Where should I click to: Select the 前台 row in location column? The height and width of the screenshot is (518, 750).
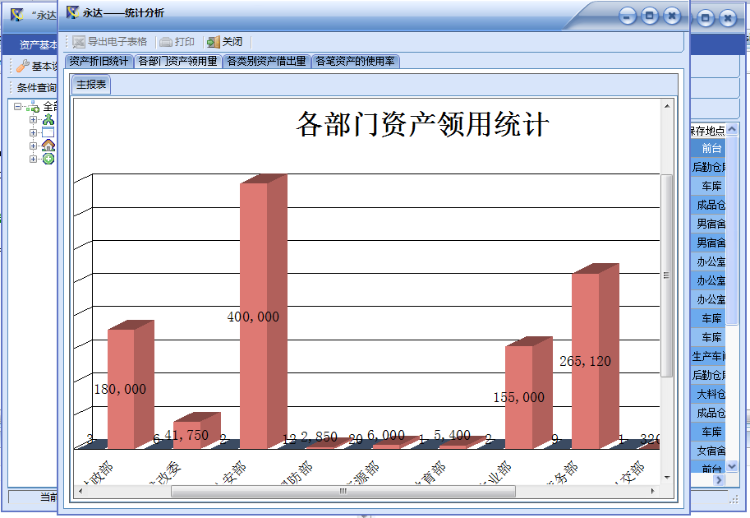[711, 148]
